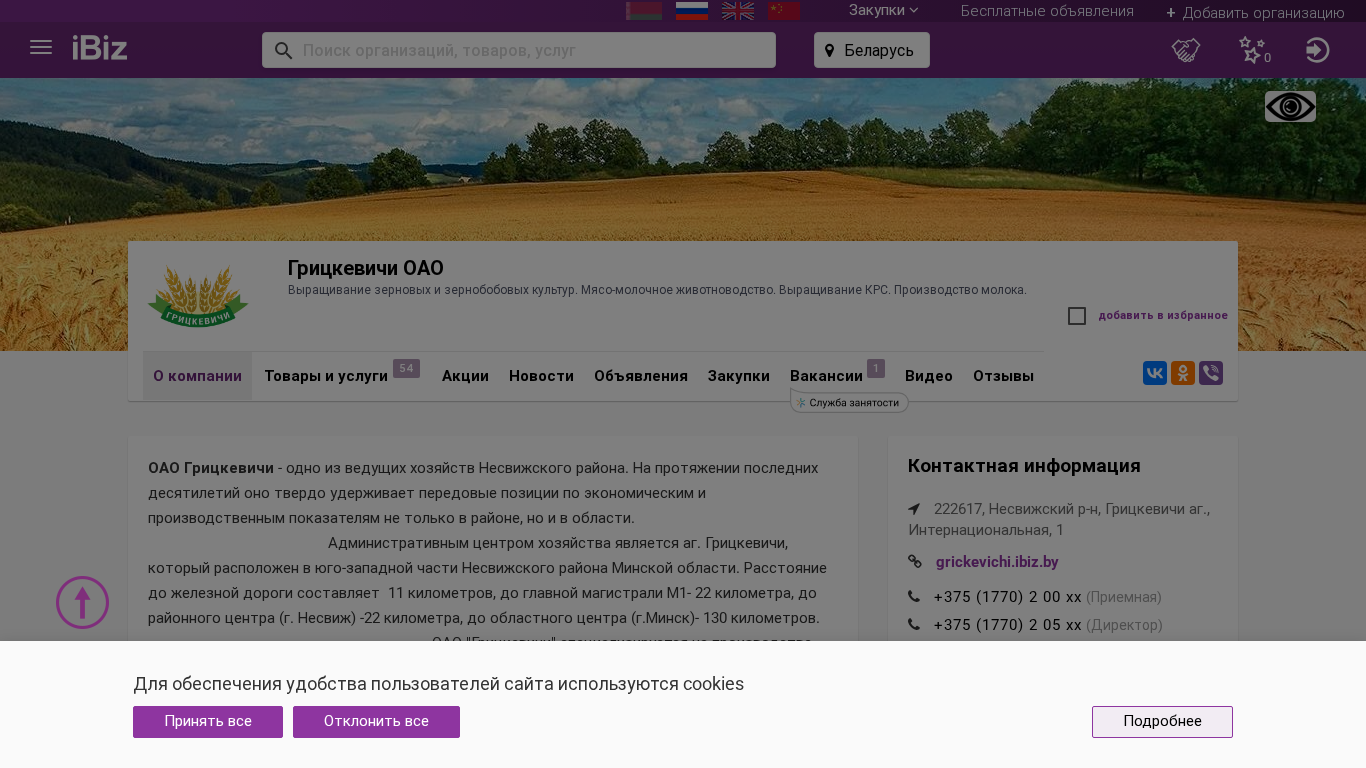Tick the добавить в избранное checkbox

(1077, 316)
